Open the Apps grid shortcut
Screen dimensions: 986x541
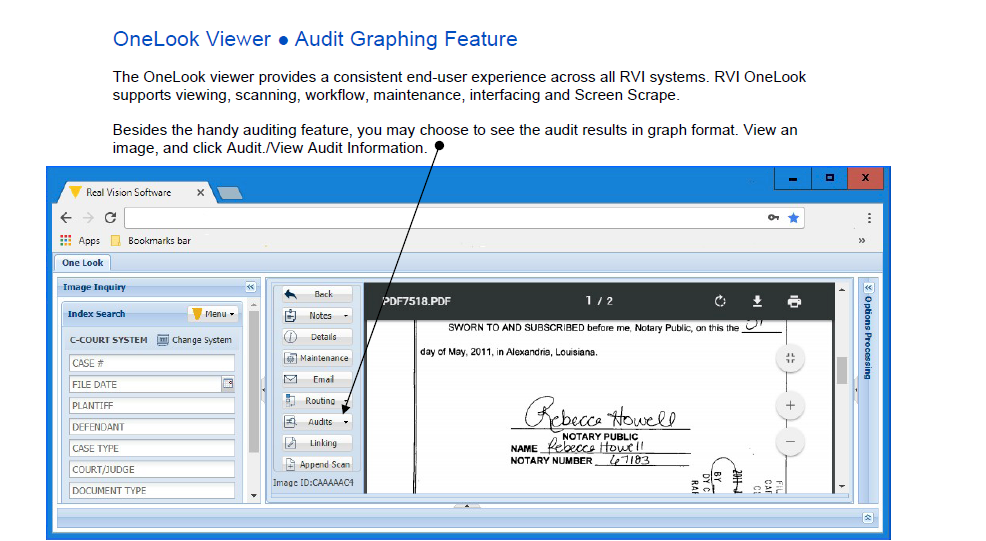coord(80,240)
